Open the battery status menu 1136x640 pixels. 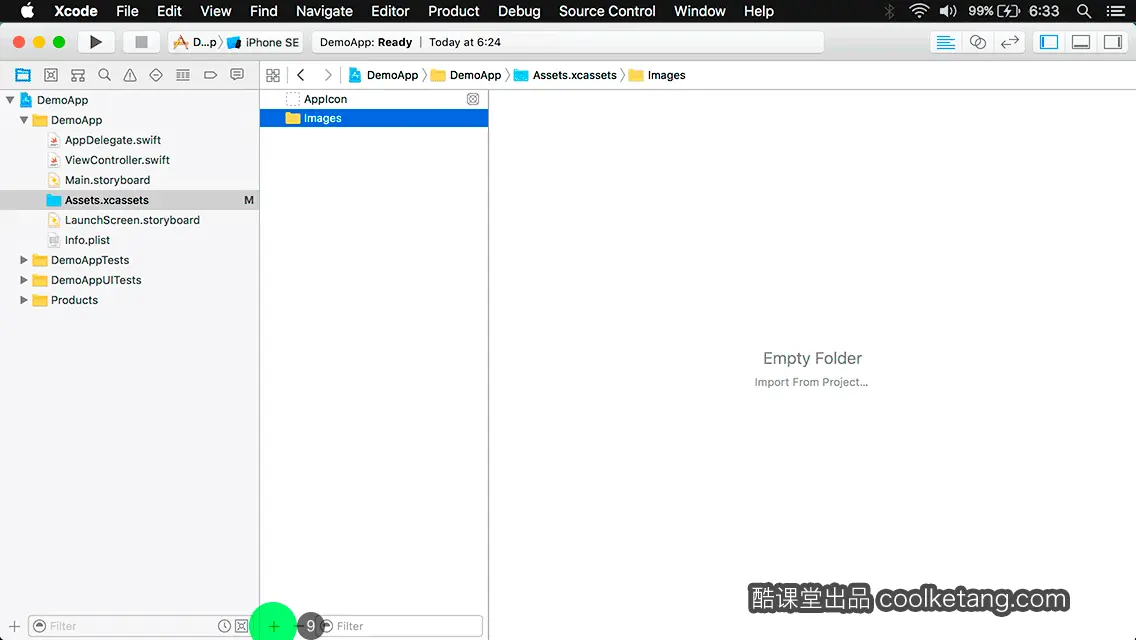[x=994, y=11]
